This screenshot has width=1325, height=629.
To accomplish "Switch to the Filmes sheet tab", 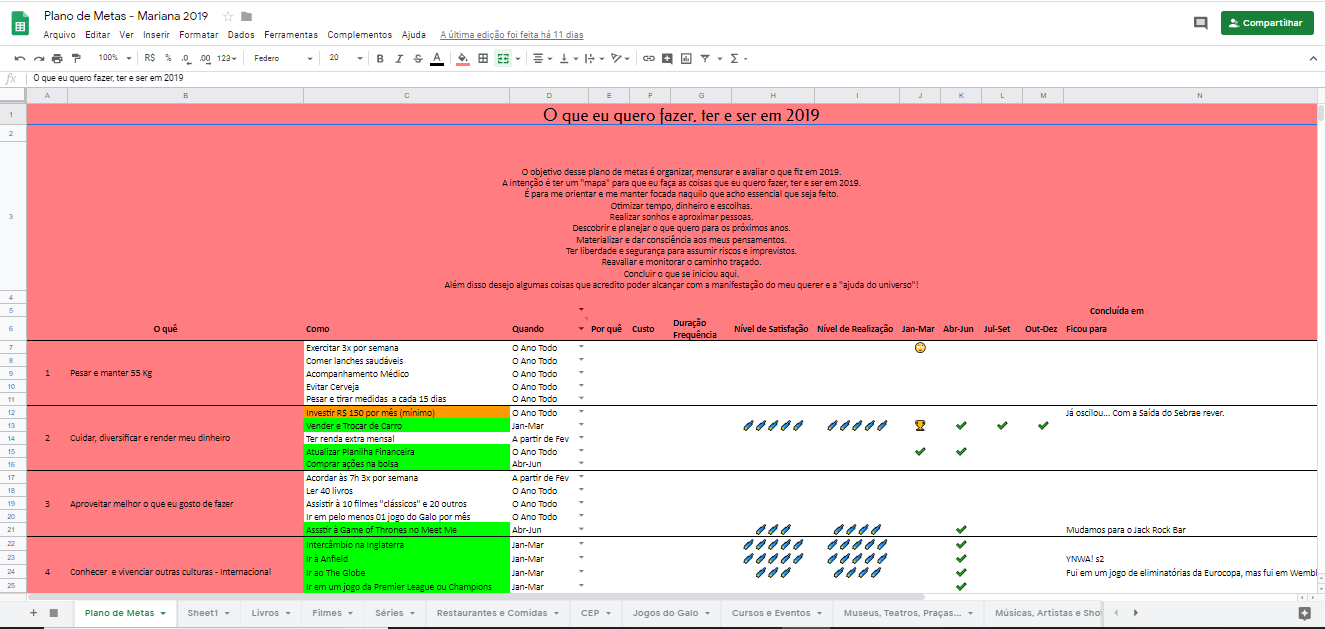I will (x=331, y=612).
